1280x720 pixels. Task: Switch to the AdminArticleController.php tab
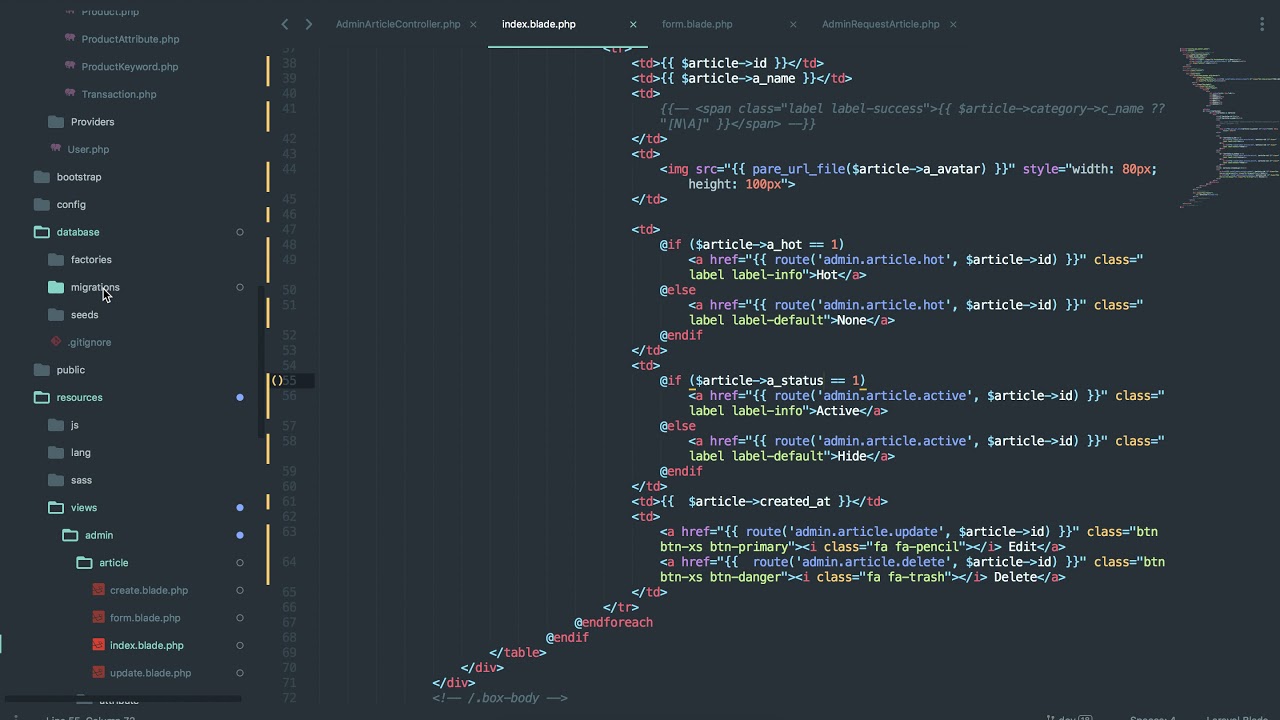coord(398,24)
